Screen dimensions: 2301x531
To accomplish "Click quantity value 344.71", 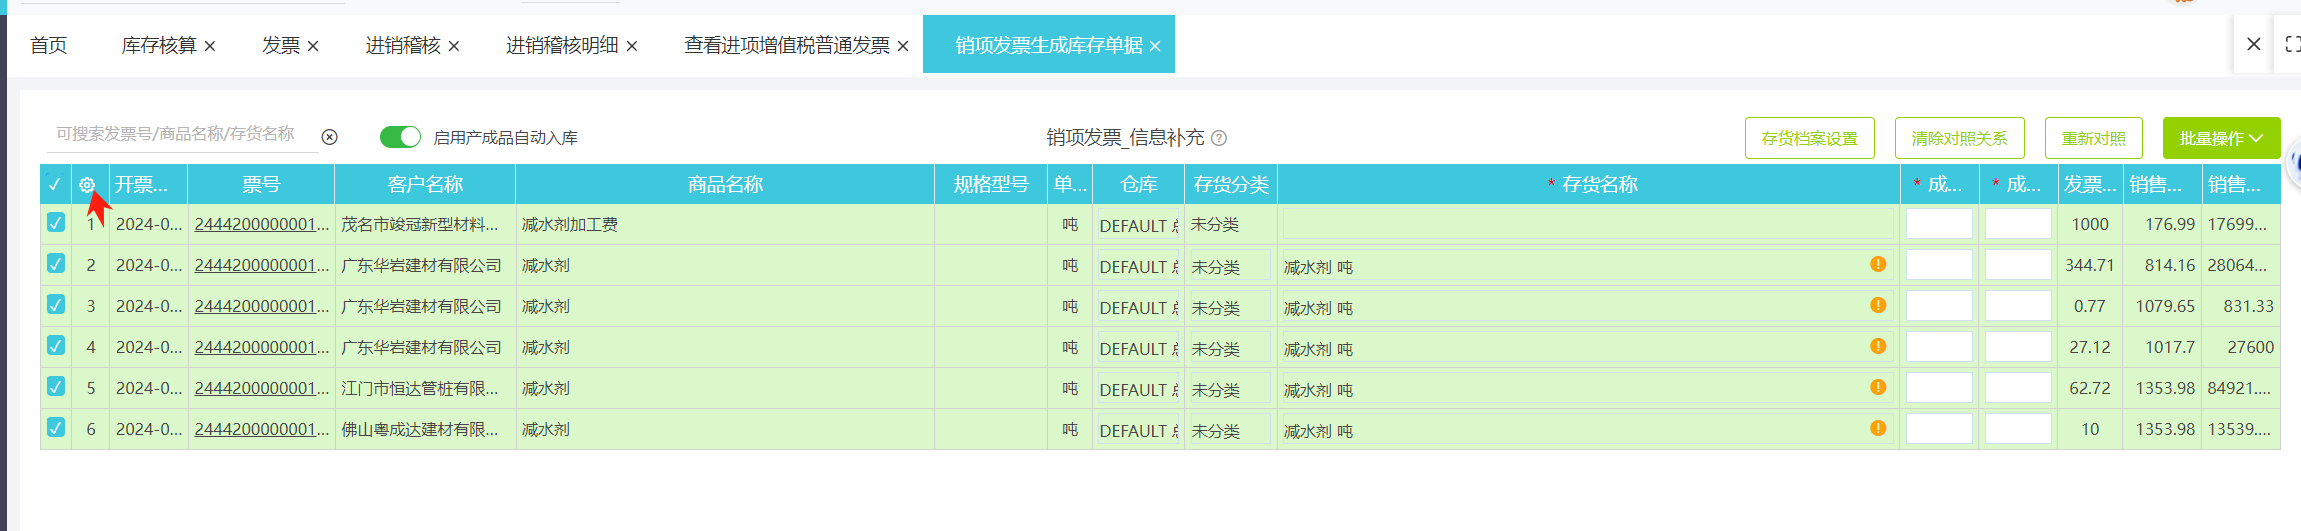I will point(2089,265).
